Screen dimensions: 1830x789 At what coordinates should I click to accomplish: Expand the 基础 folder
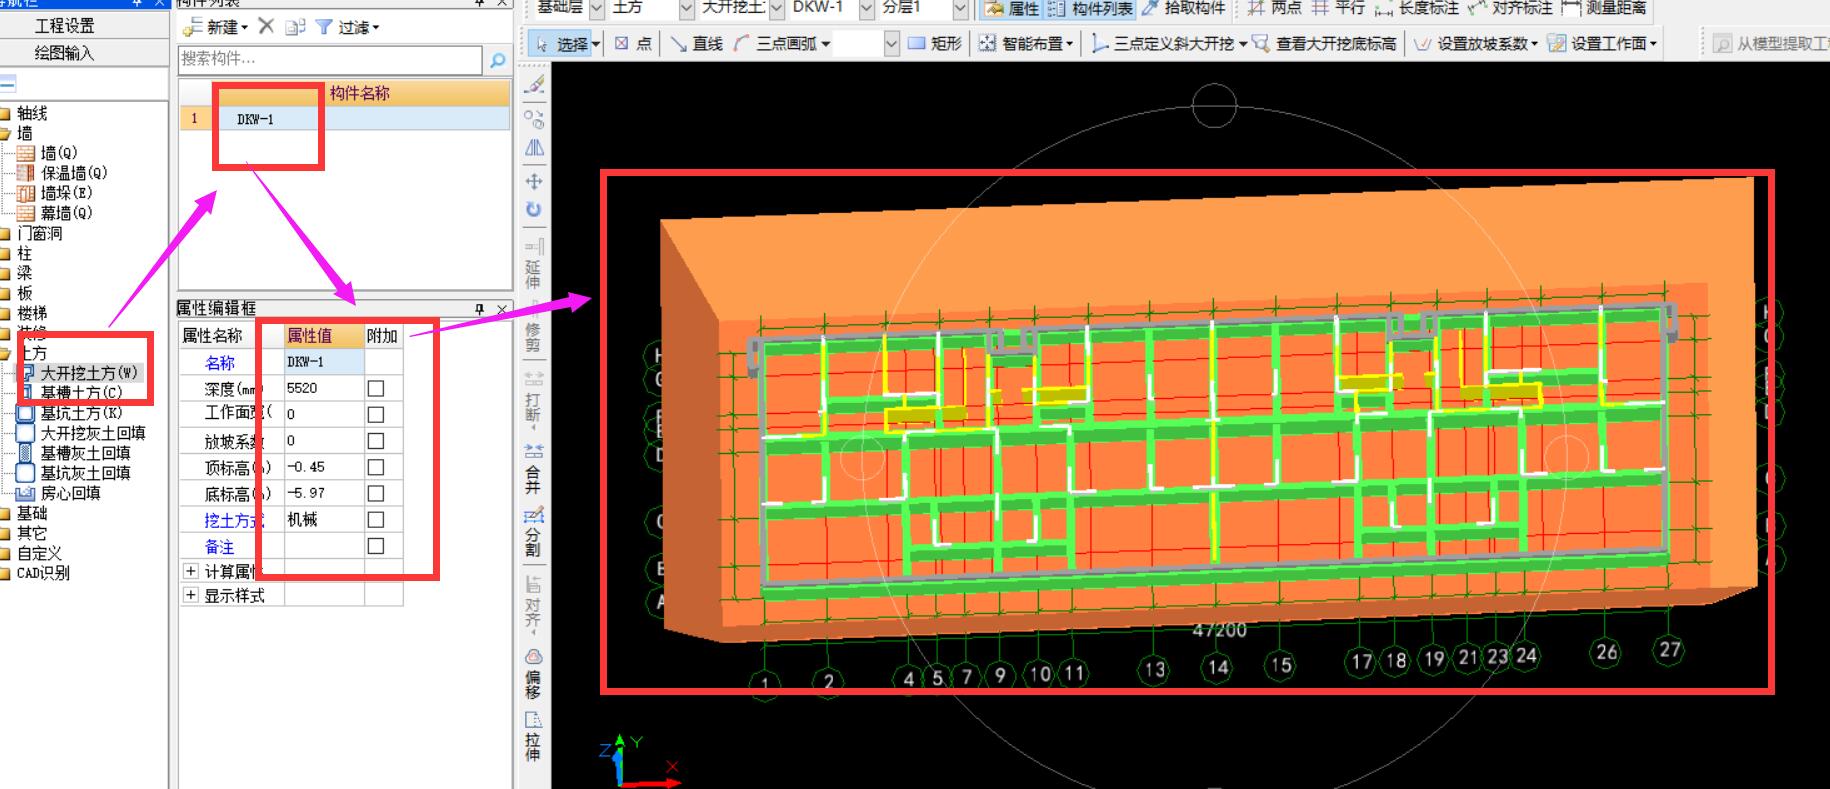pyautogui.click(x=31, y=513)
